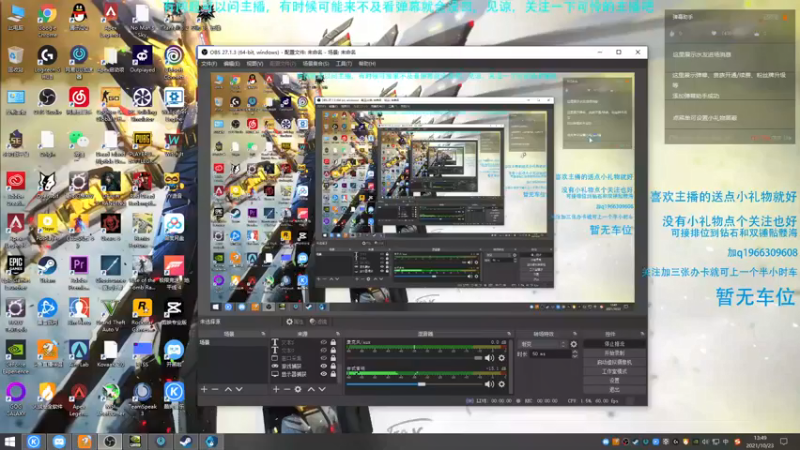The width and height of the screenshot is (800, 450).
Task: Move scene down in Scenes list
Action: 239,389
